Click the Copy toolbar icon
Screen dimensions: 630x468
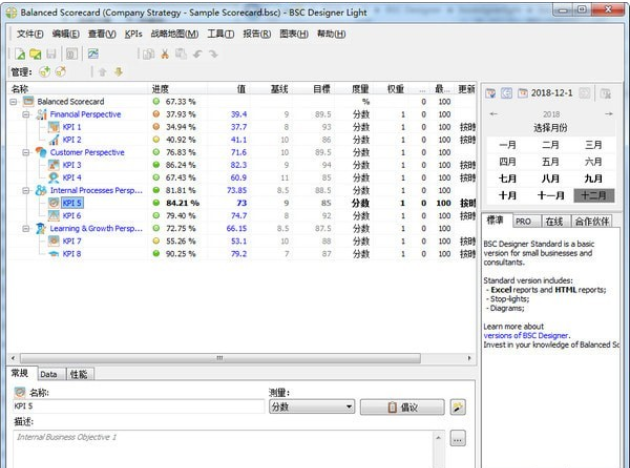(x=149, y=54)
